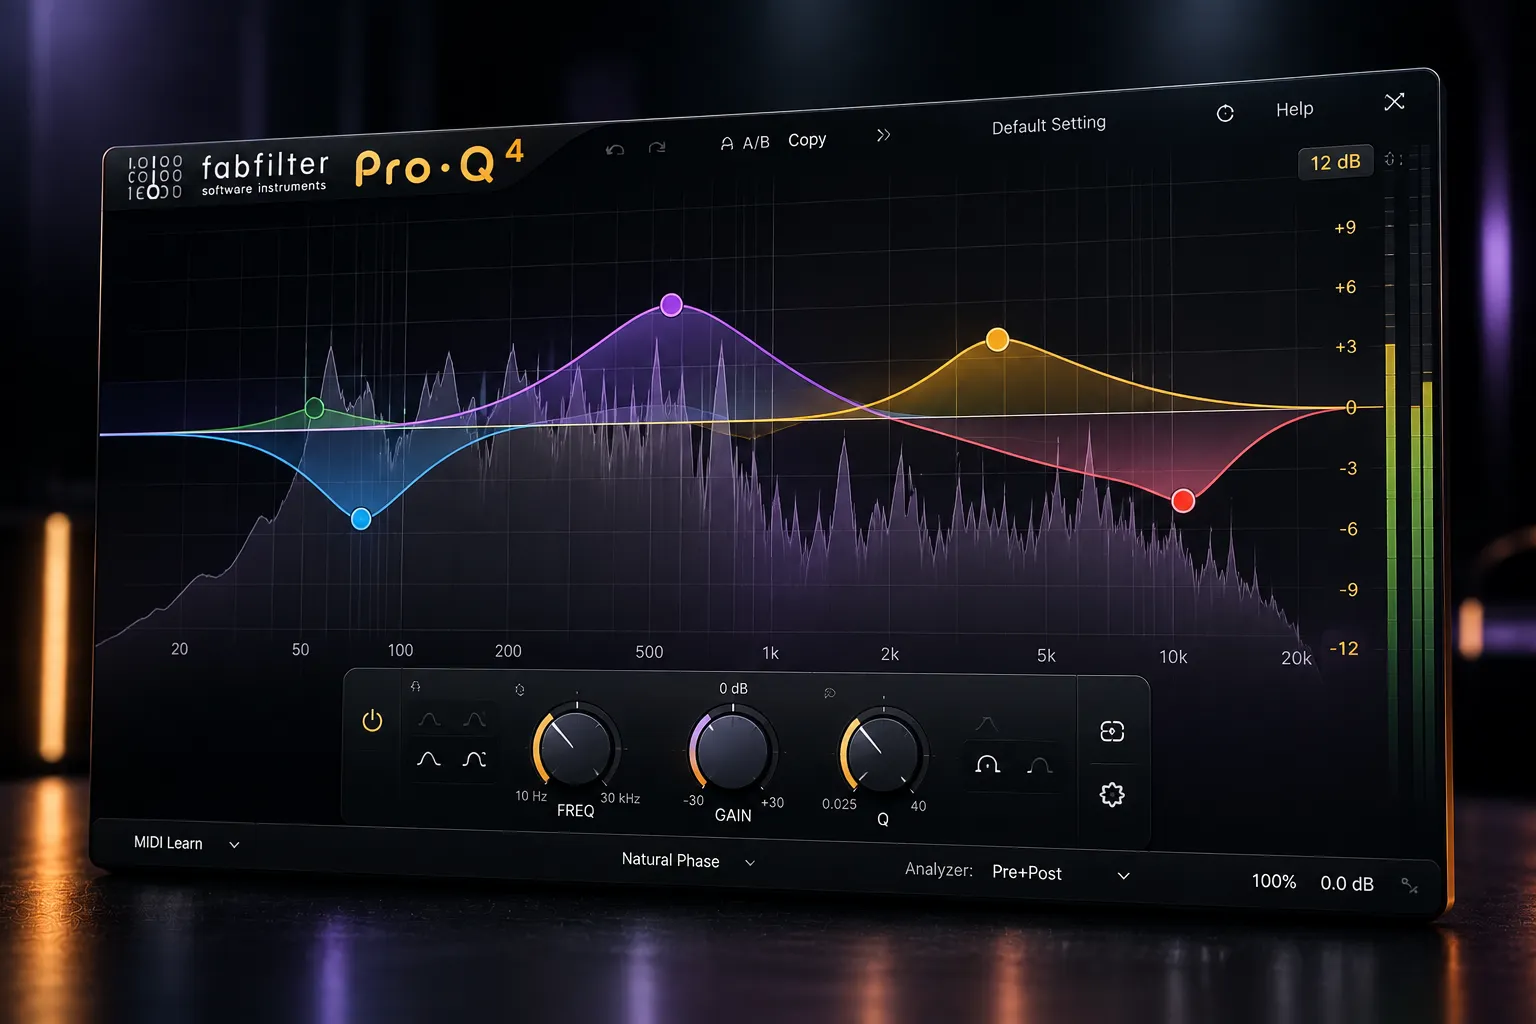
Task: Toggle the yellow band power button
Action: pyautogui.click(x=372, y=720)
